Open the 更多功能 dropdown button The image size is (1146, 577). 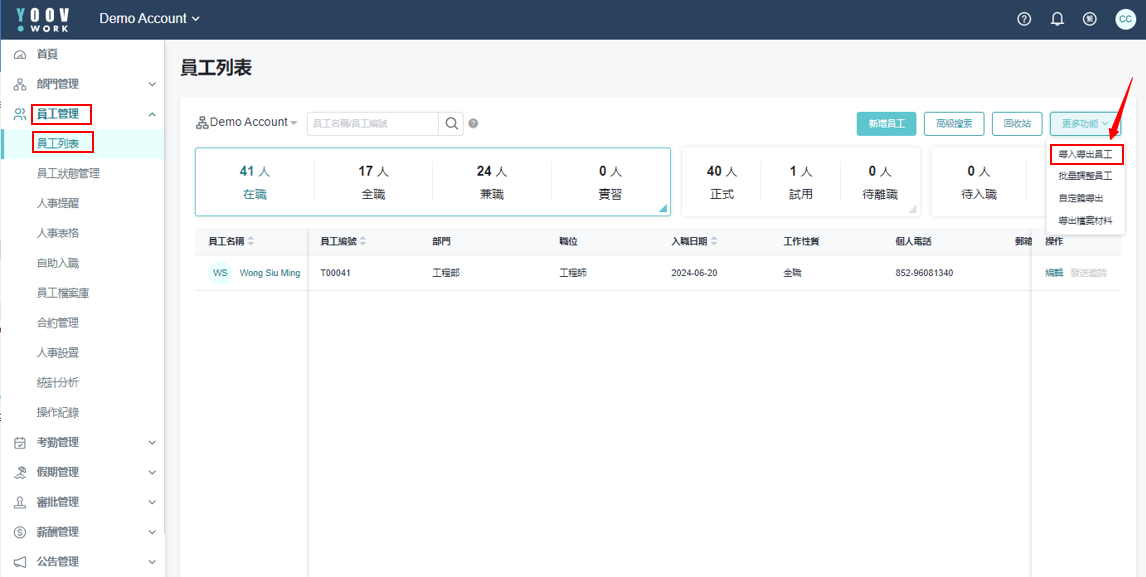click(1085, 124)
